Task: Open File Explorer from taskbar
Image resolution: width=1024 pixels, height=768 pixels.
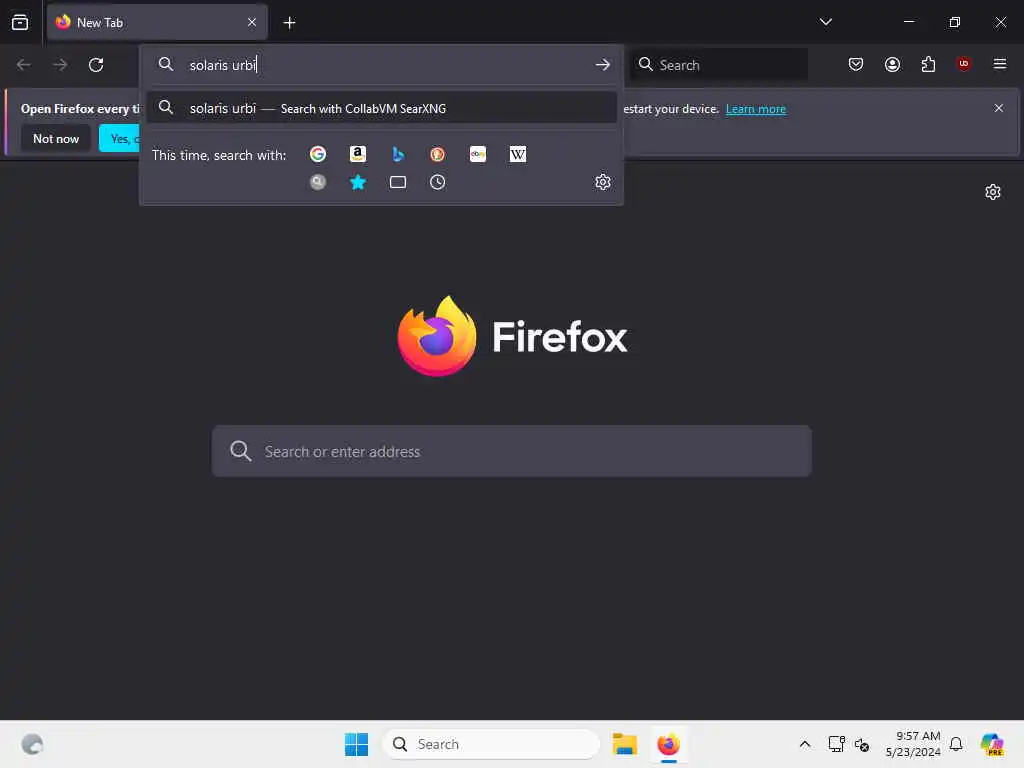Action: pyautogui.click(x=624, y=744)
